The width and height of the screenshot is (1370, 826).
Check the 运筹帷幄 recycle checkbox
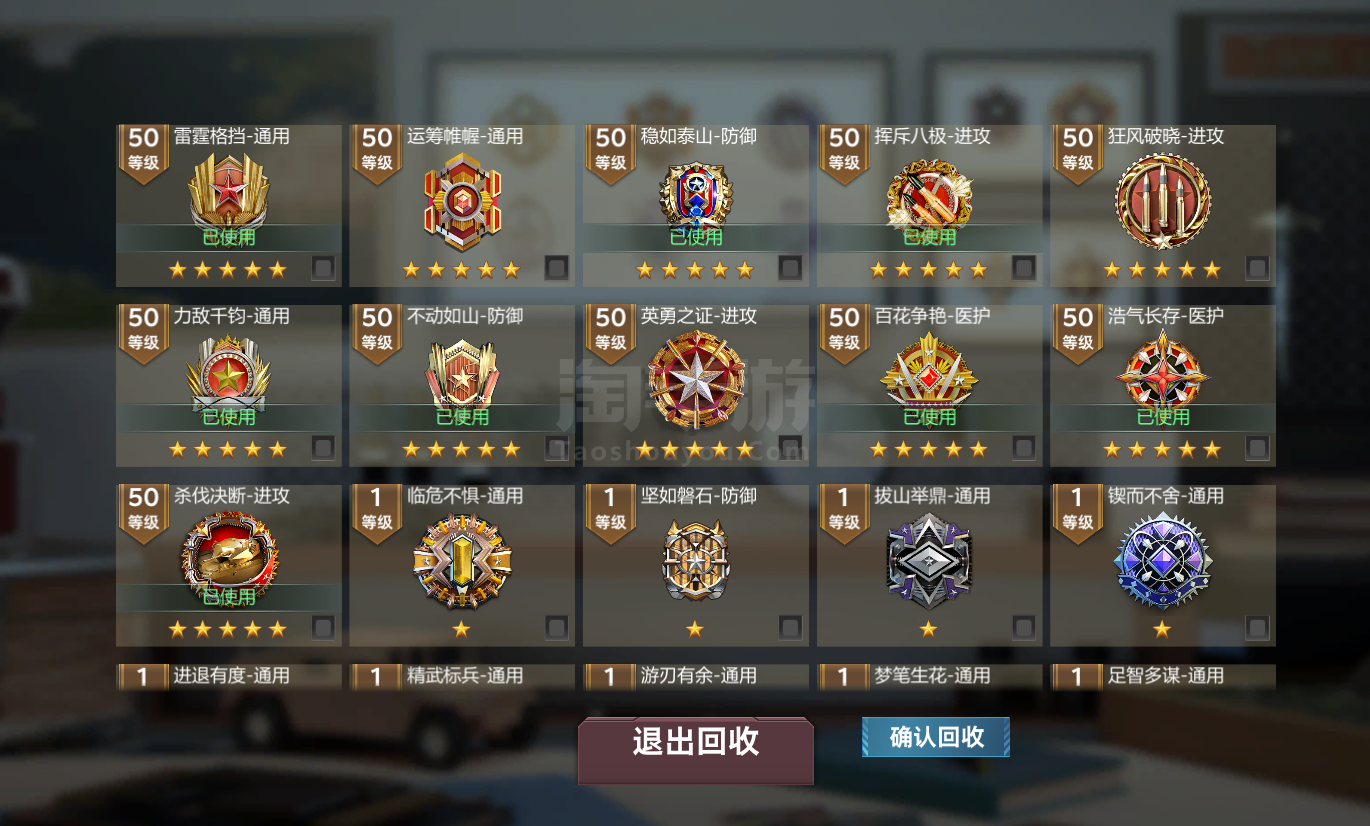click(556, 268)
